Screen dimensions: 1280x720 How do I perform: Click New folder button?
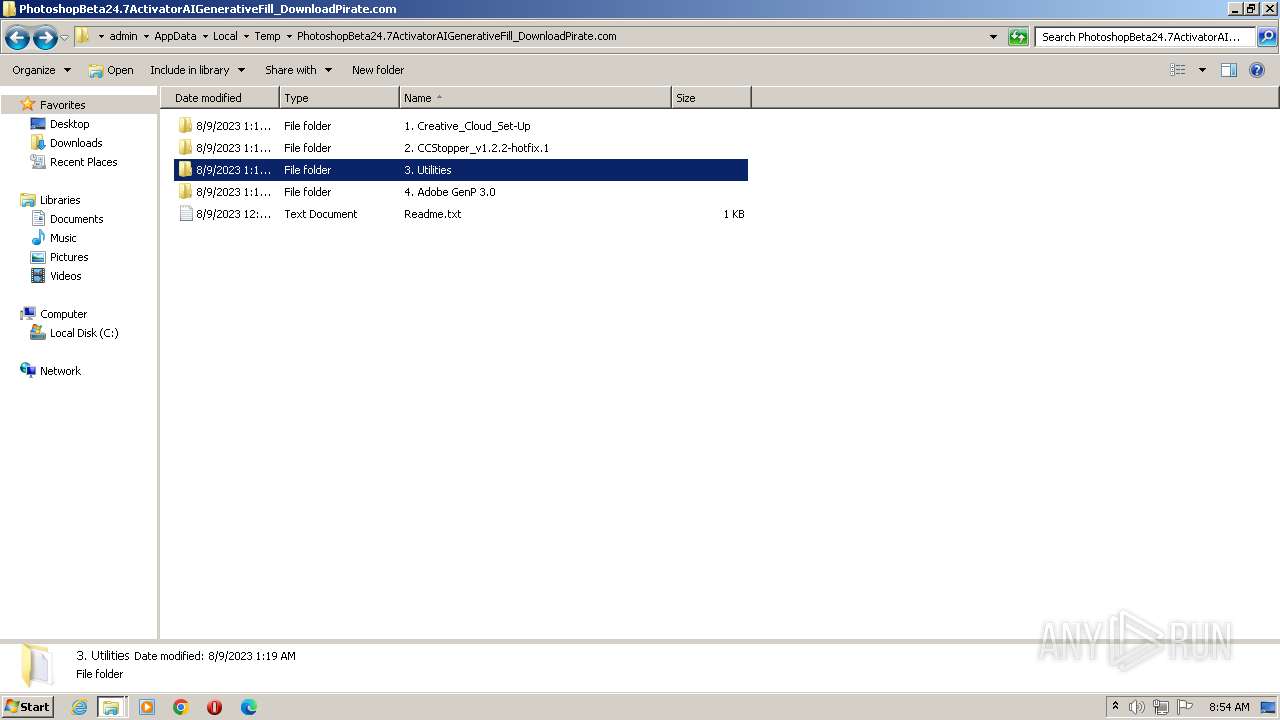378,70
